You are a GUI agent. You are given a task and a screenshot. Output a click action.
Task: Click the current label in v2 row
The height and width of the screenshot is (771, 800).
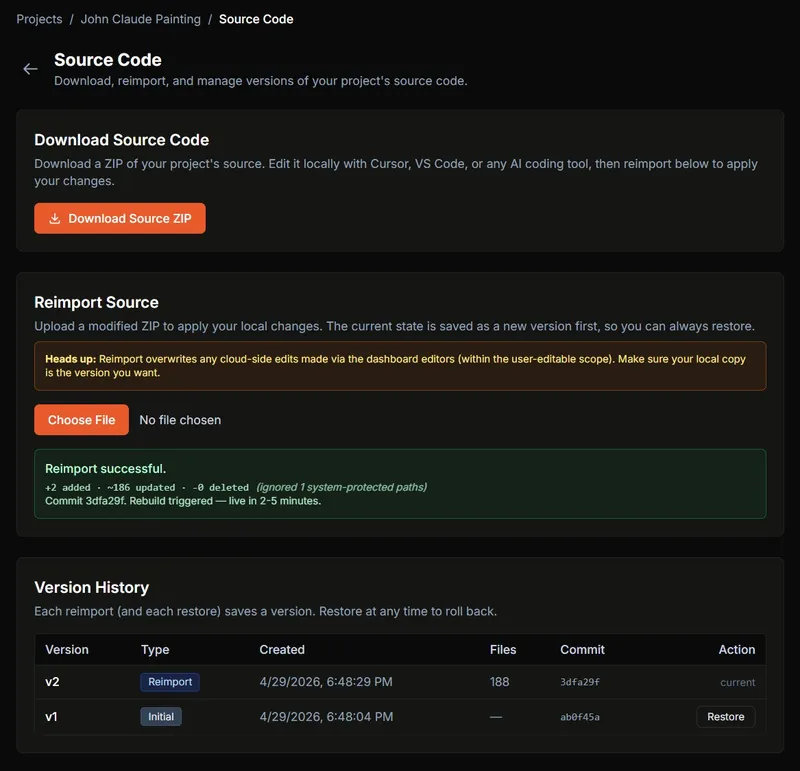(737, 682)
